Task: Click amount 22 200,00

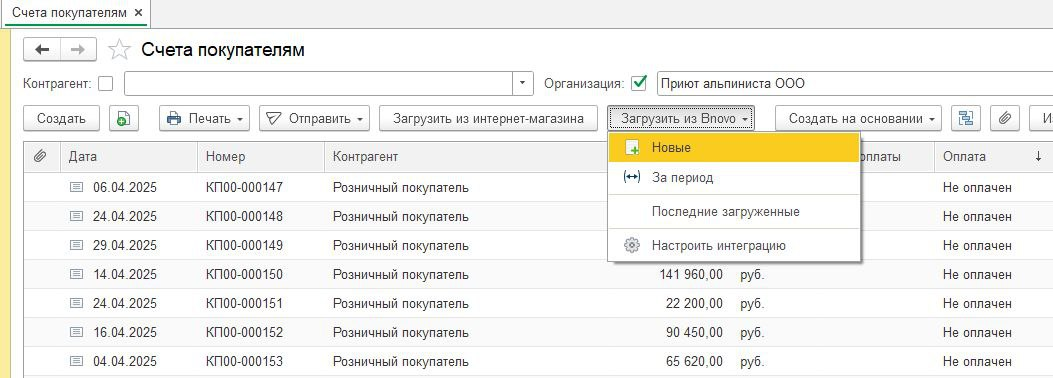Action: click(694, 303)
